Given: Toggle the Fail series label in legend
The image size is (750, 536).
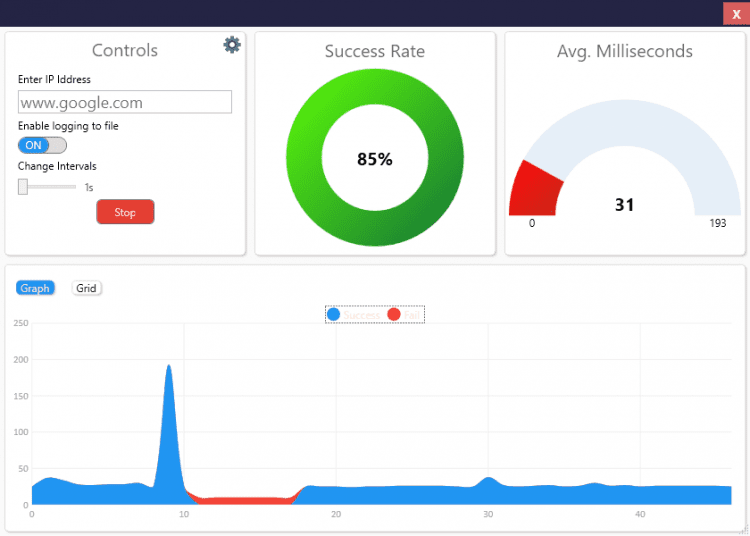Looking at the screenshot, I should [x=411, y=315].
